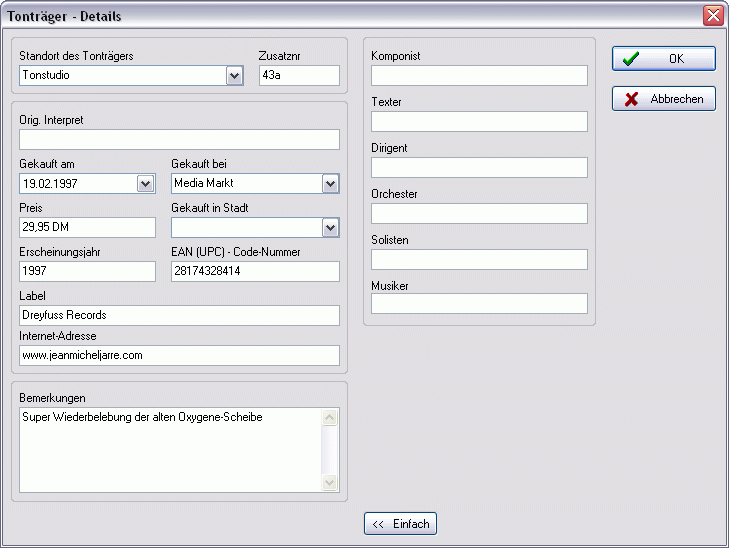Open the Gekauft am date picker arrow

click(x=146, y=184)
